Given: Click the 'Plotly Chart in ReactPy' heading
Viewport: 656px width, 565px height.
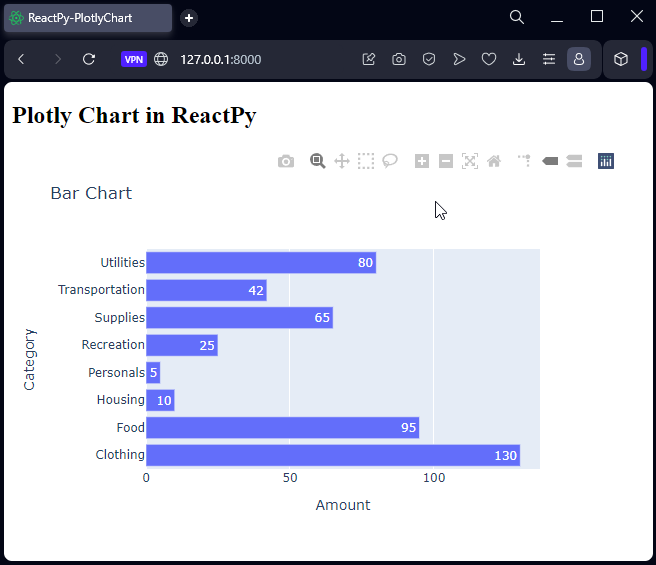Looking at the screenshot, I should (134, 115).
